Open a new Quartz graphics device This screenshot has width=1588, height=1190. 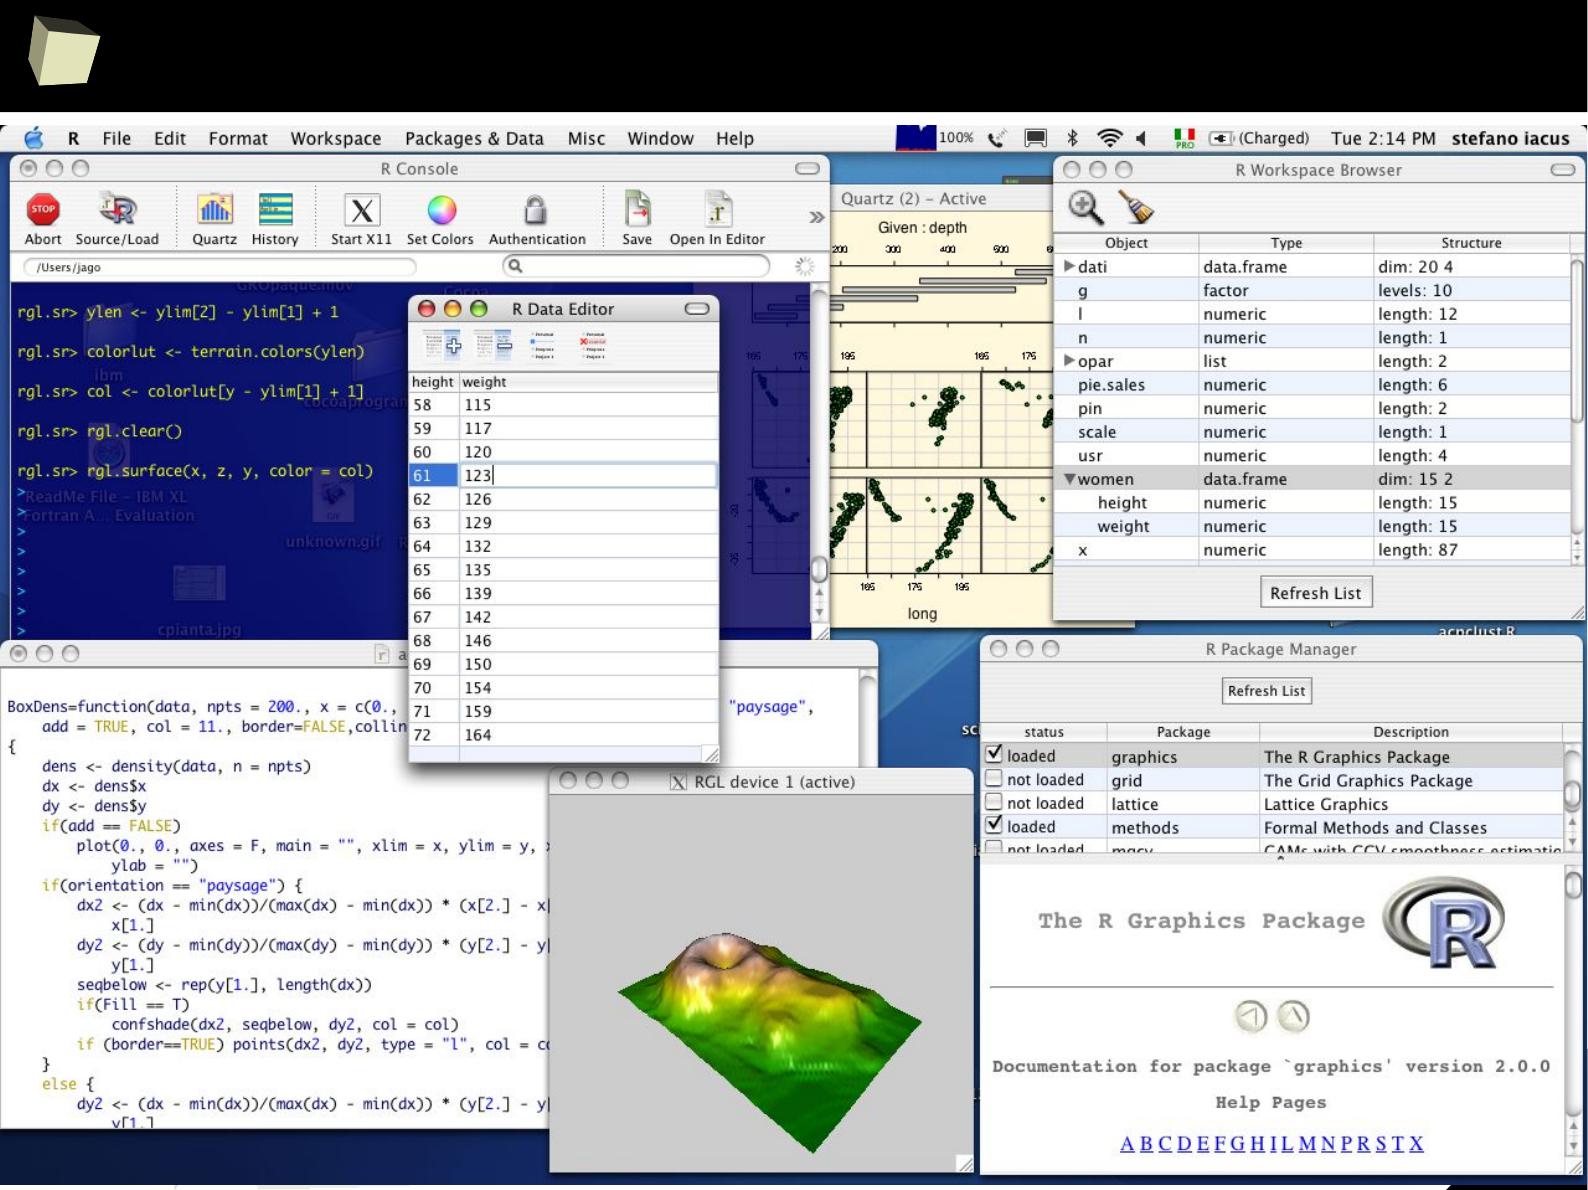[x=214, y=210]
